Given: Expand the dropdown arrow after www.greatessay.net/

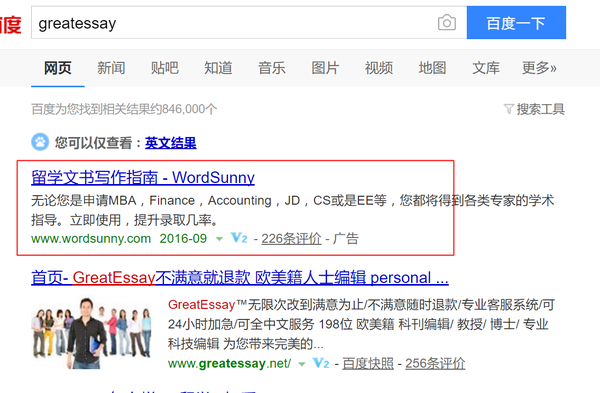Looking at the screenshot, I should coord(302,364).
